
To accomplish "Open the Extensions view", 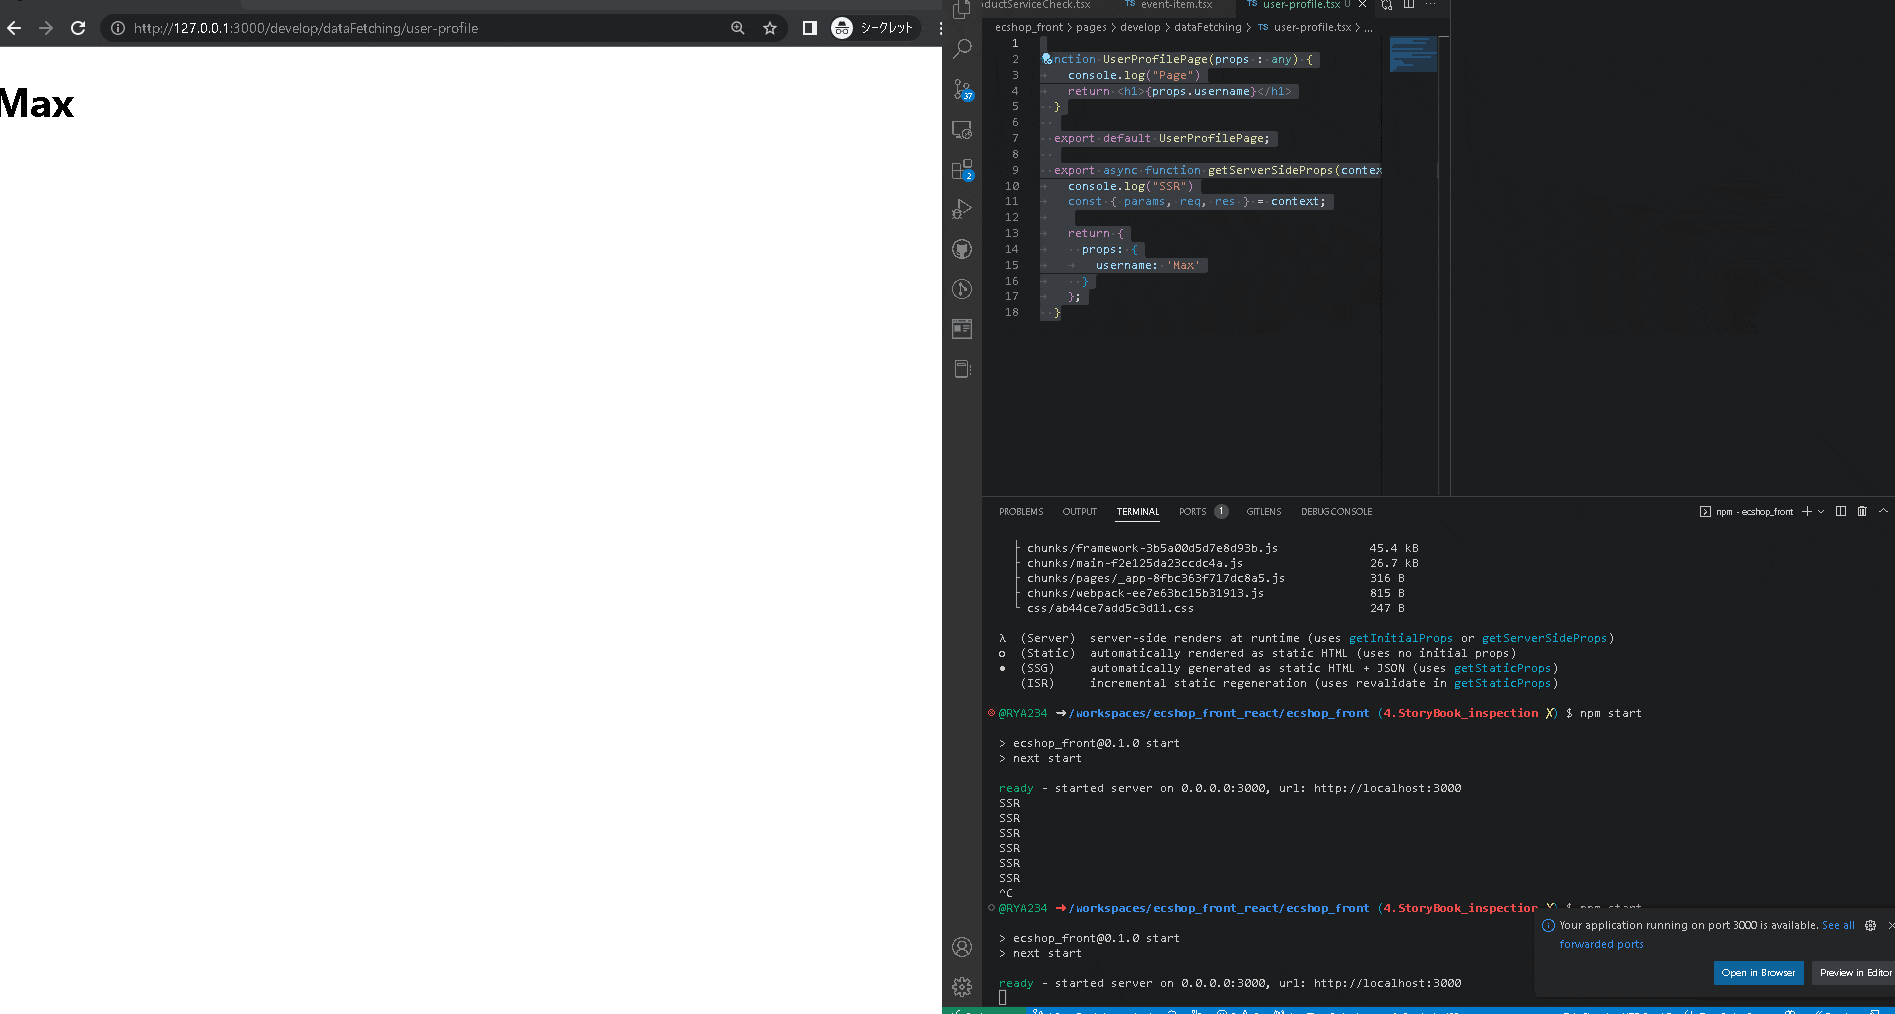I will pos(962,170).
